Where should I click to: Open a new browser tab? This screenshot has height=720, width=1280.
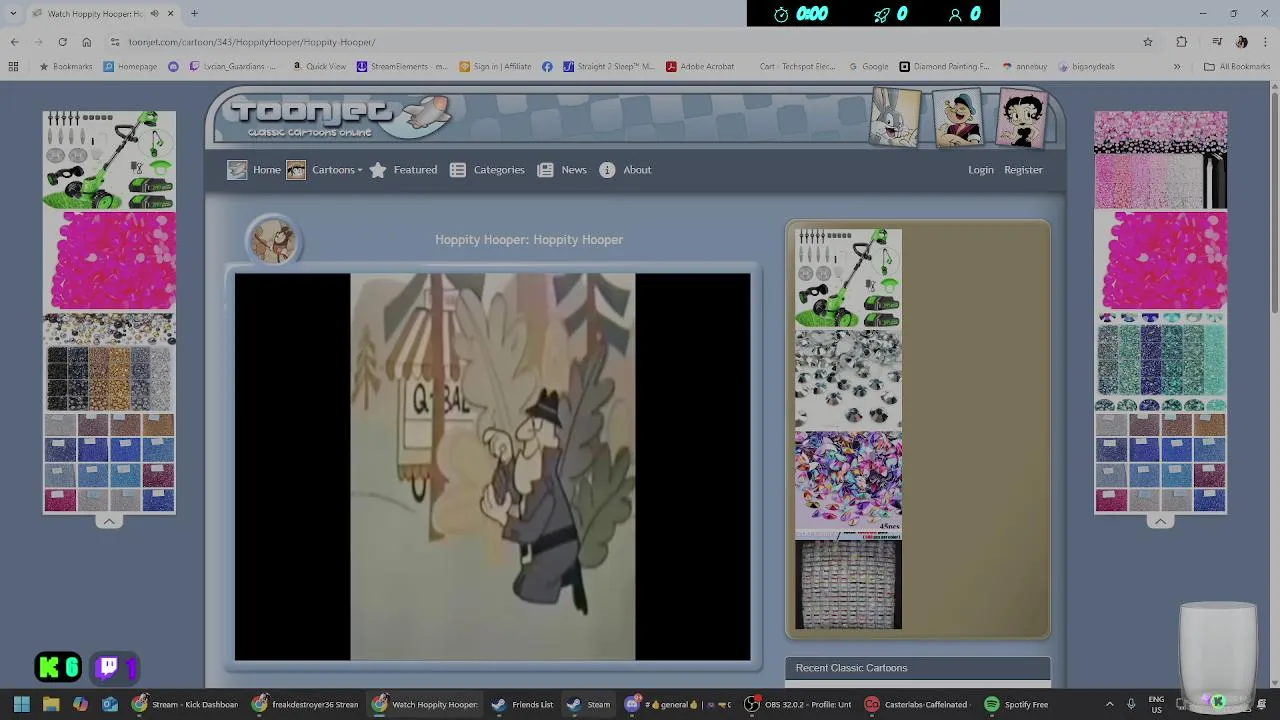coord(194,14)
